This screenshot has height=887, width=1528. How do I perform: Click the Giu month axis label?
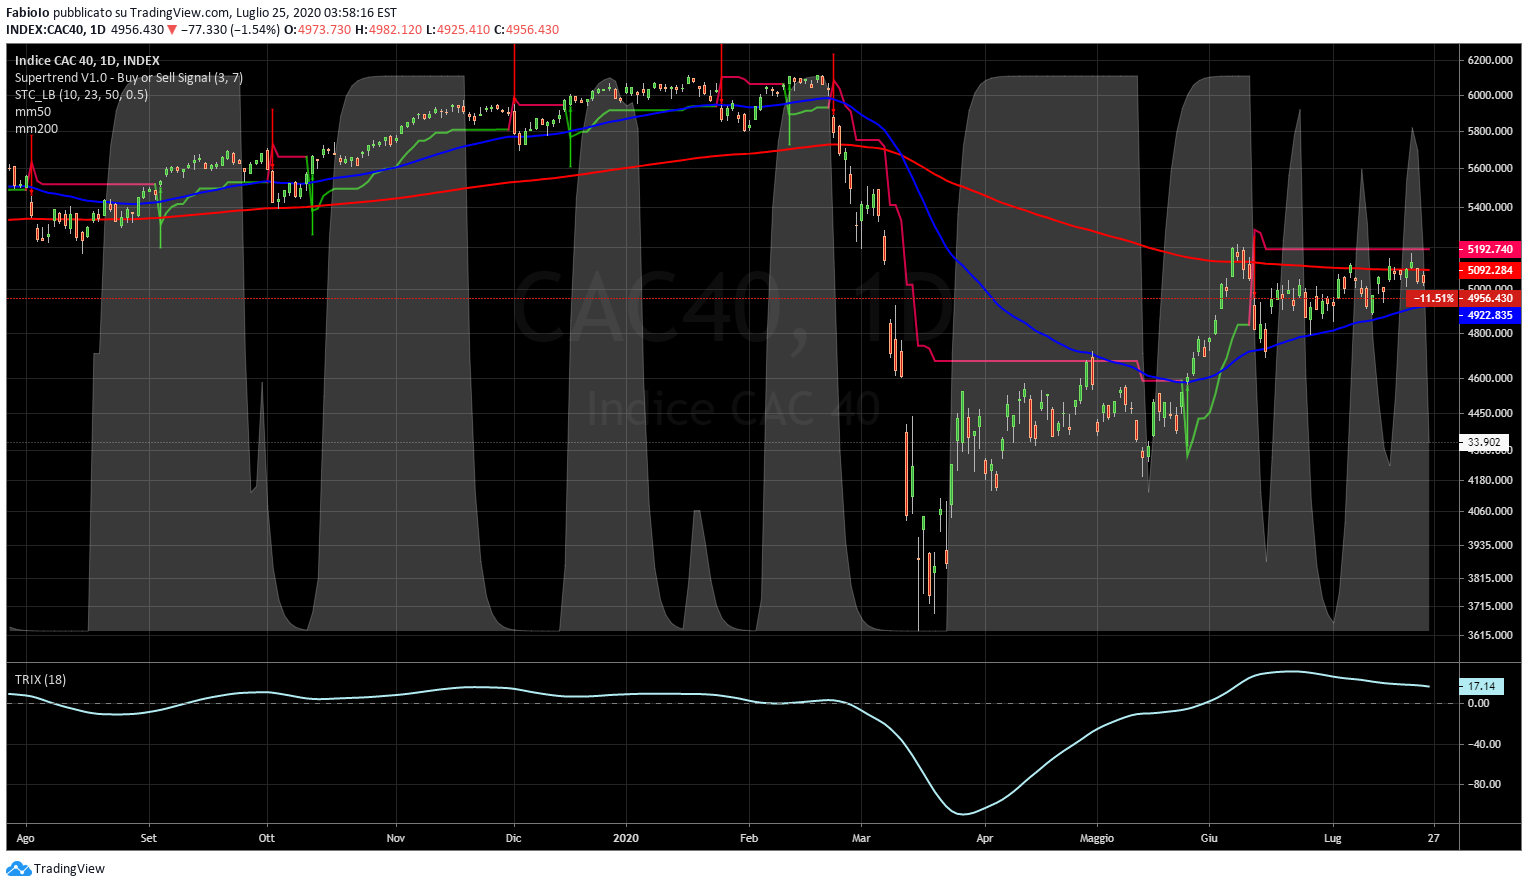tap(1210, 838)
